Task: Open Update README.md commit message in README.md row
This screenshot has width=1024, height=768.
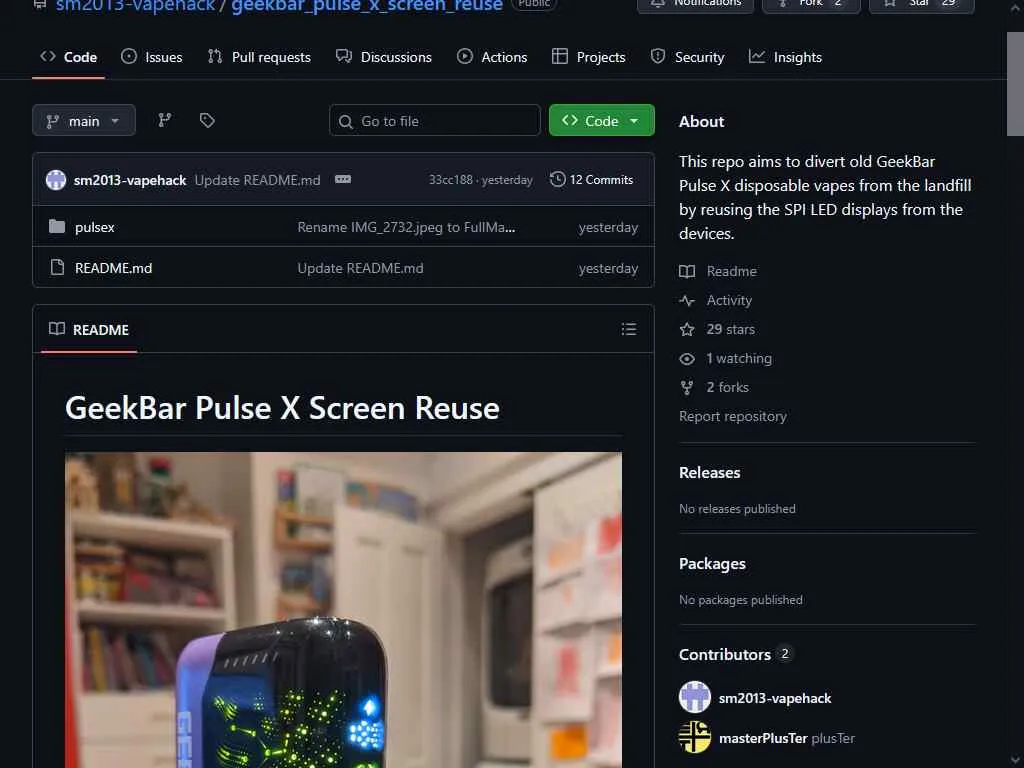Action: coord(360,268)
